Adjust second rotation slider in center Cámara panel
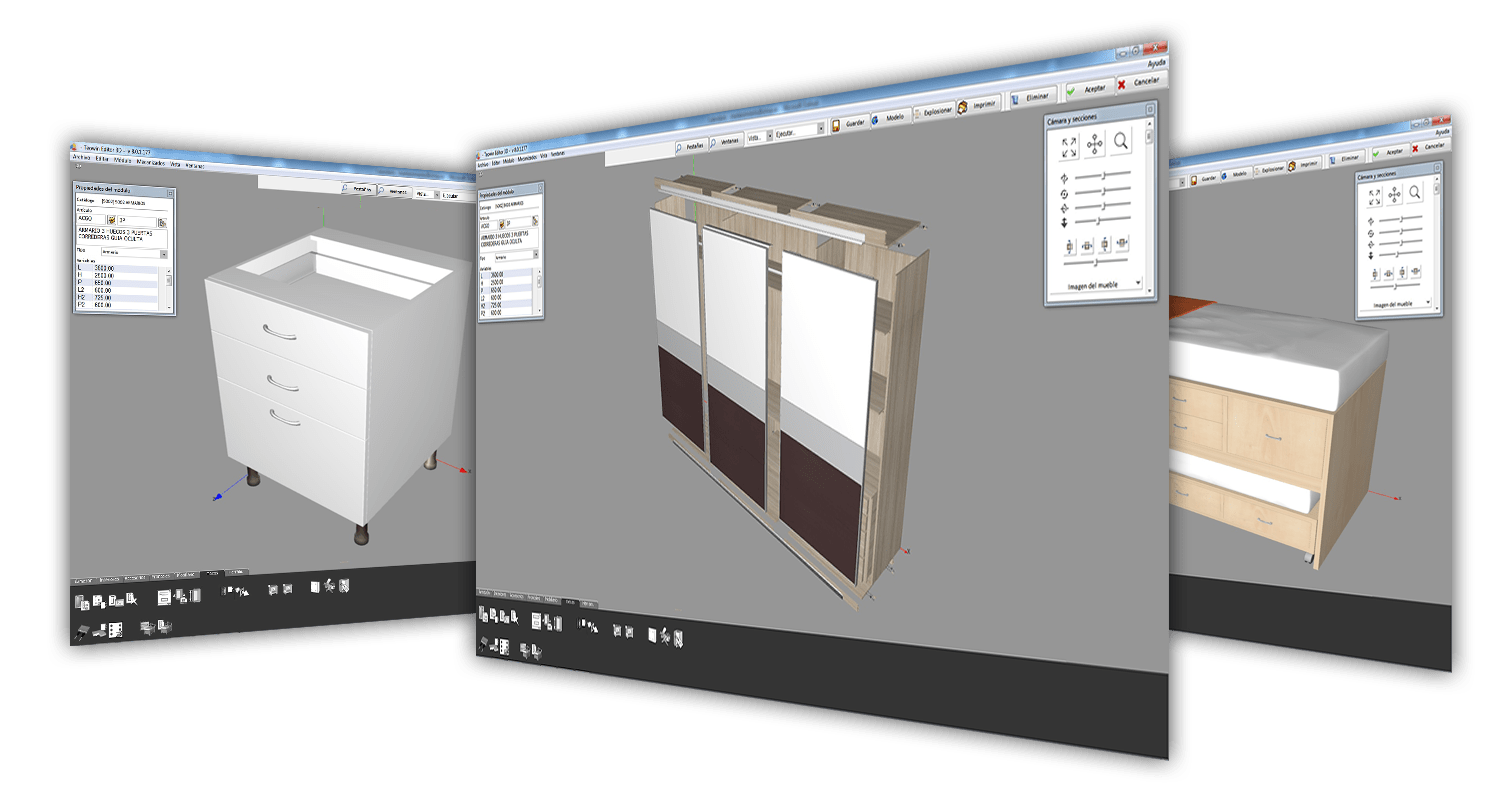This screenshot has height=800, width=1500. tap(1103, 191)
